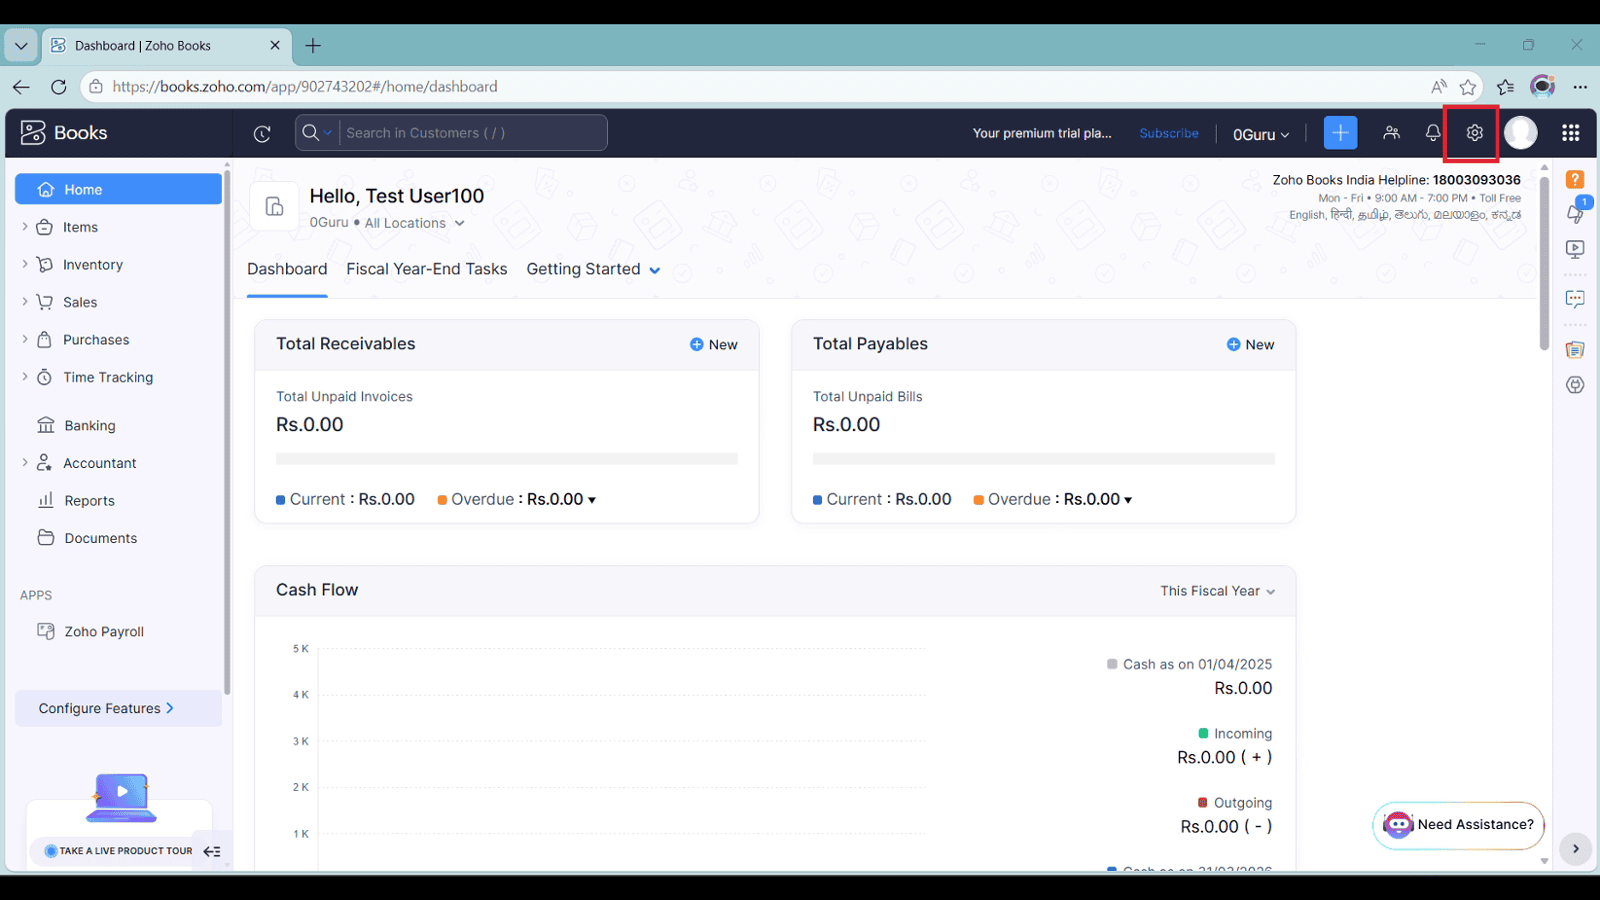This screenshot has width=1600, height=900.
Task: Open the Settings gear icon
Action: [x=1474, y=133]
